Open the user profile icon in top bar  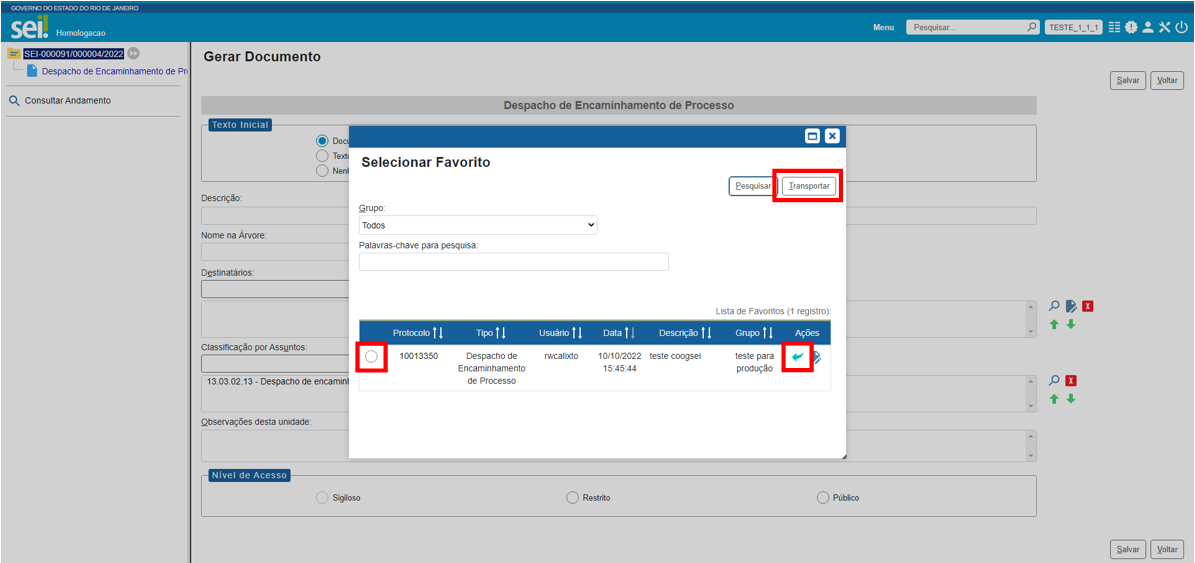pos(1148,27)
